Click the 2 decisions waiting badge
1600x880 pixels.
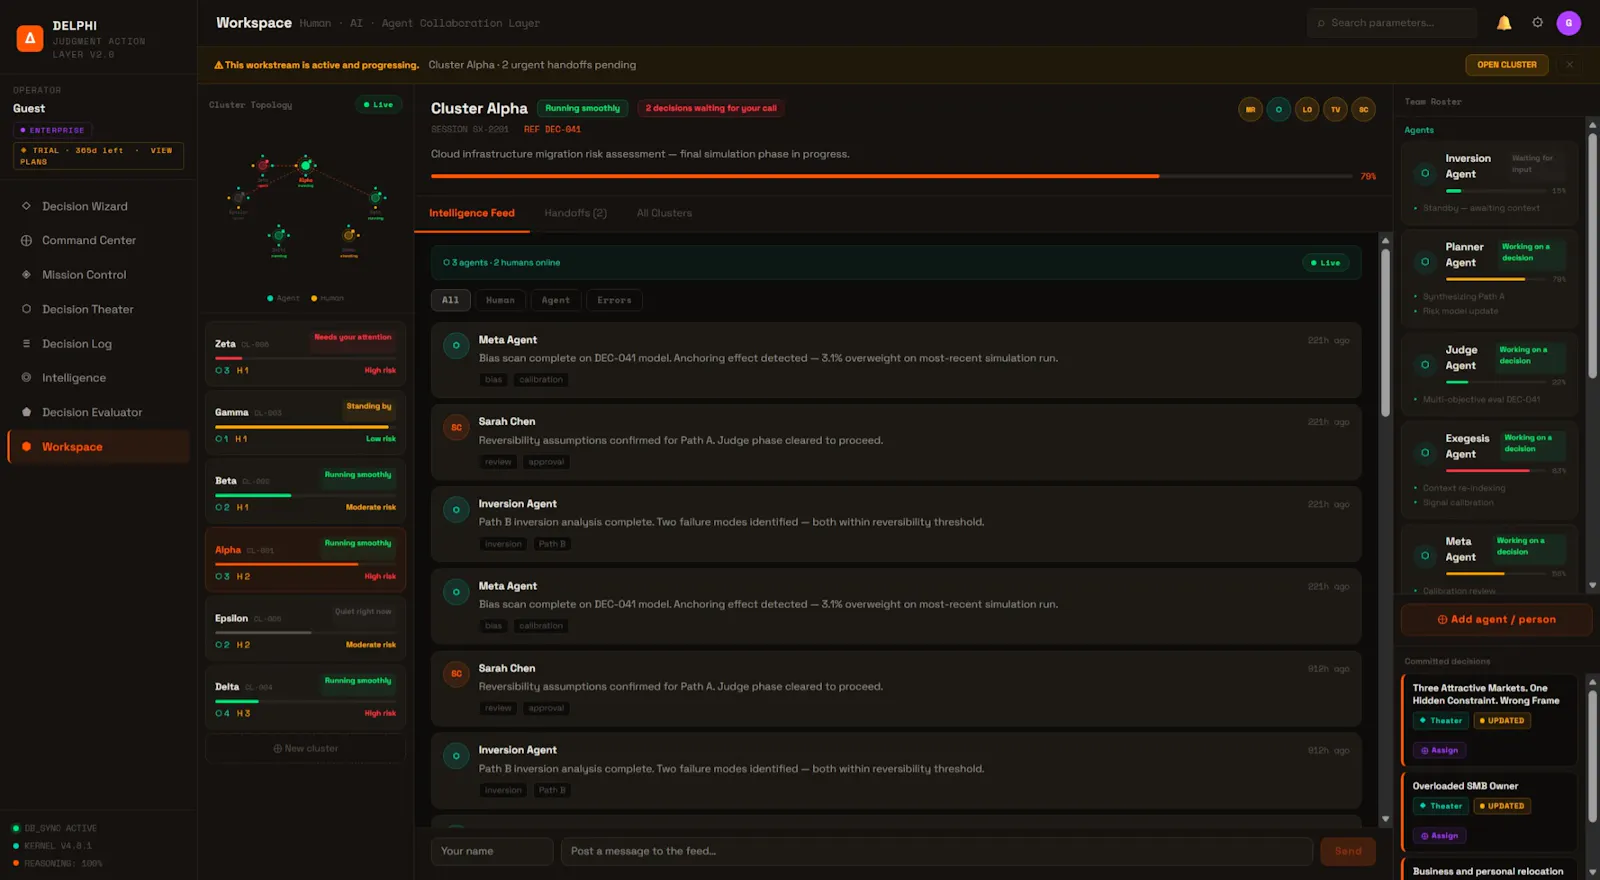pyautogui.click(x=711, y=108)
